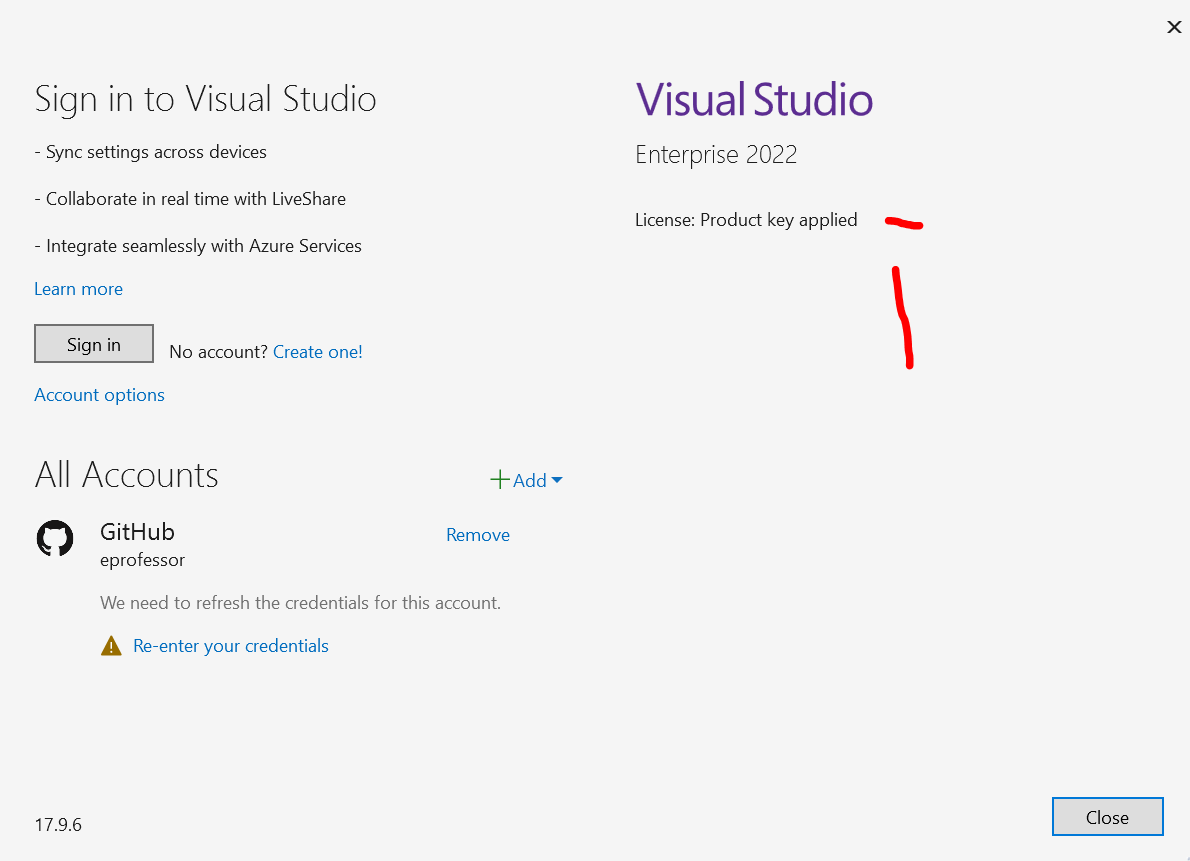Open Account options link
1190x861 pixels.
coord(99,395)
